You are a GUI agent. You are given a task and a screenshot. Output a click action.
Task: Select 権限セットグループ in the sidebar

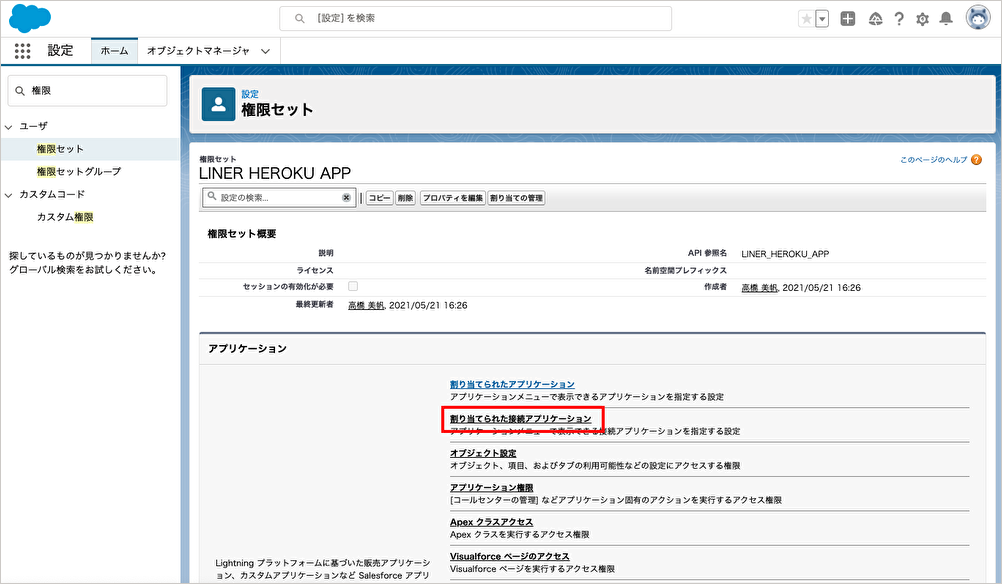click(79, 171)
